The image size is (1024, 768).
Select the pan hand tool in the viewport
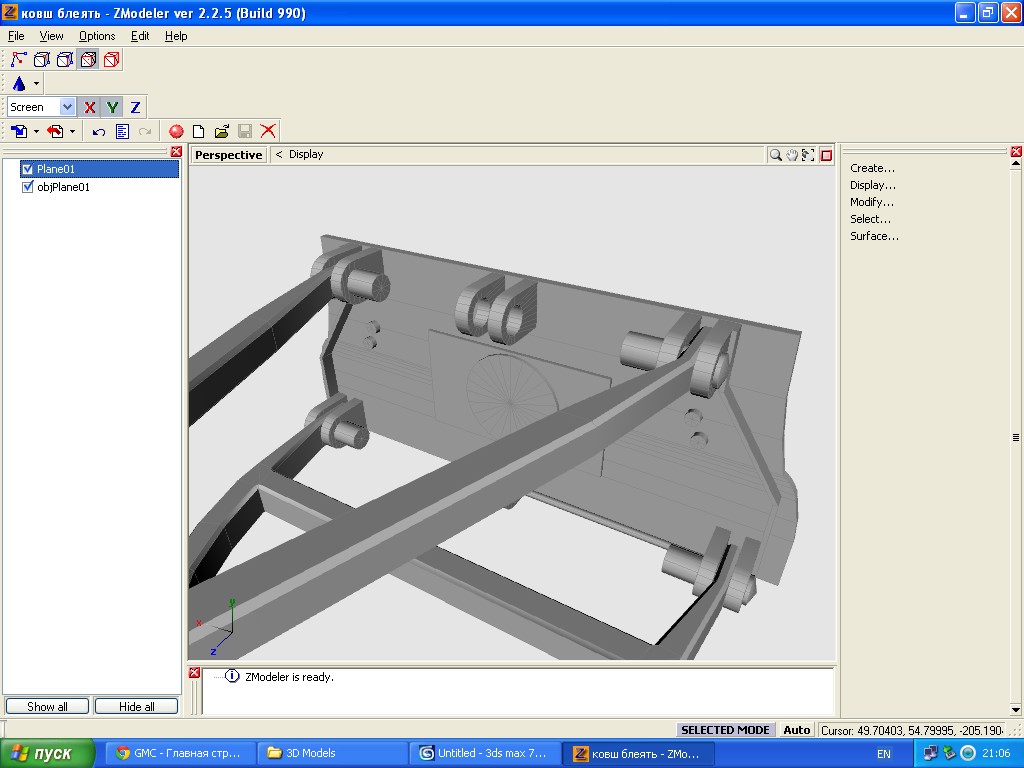(x=791, y=155)
